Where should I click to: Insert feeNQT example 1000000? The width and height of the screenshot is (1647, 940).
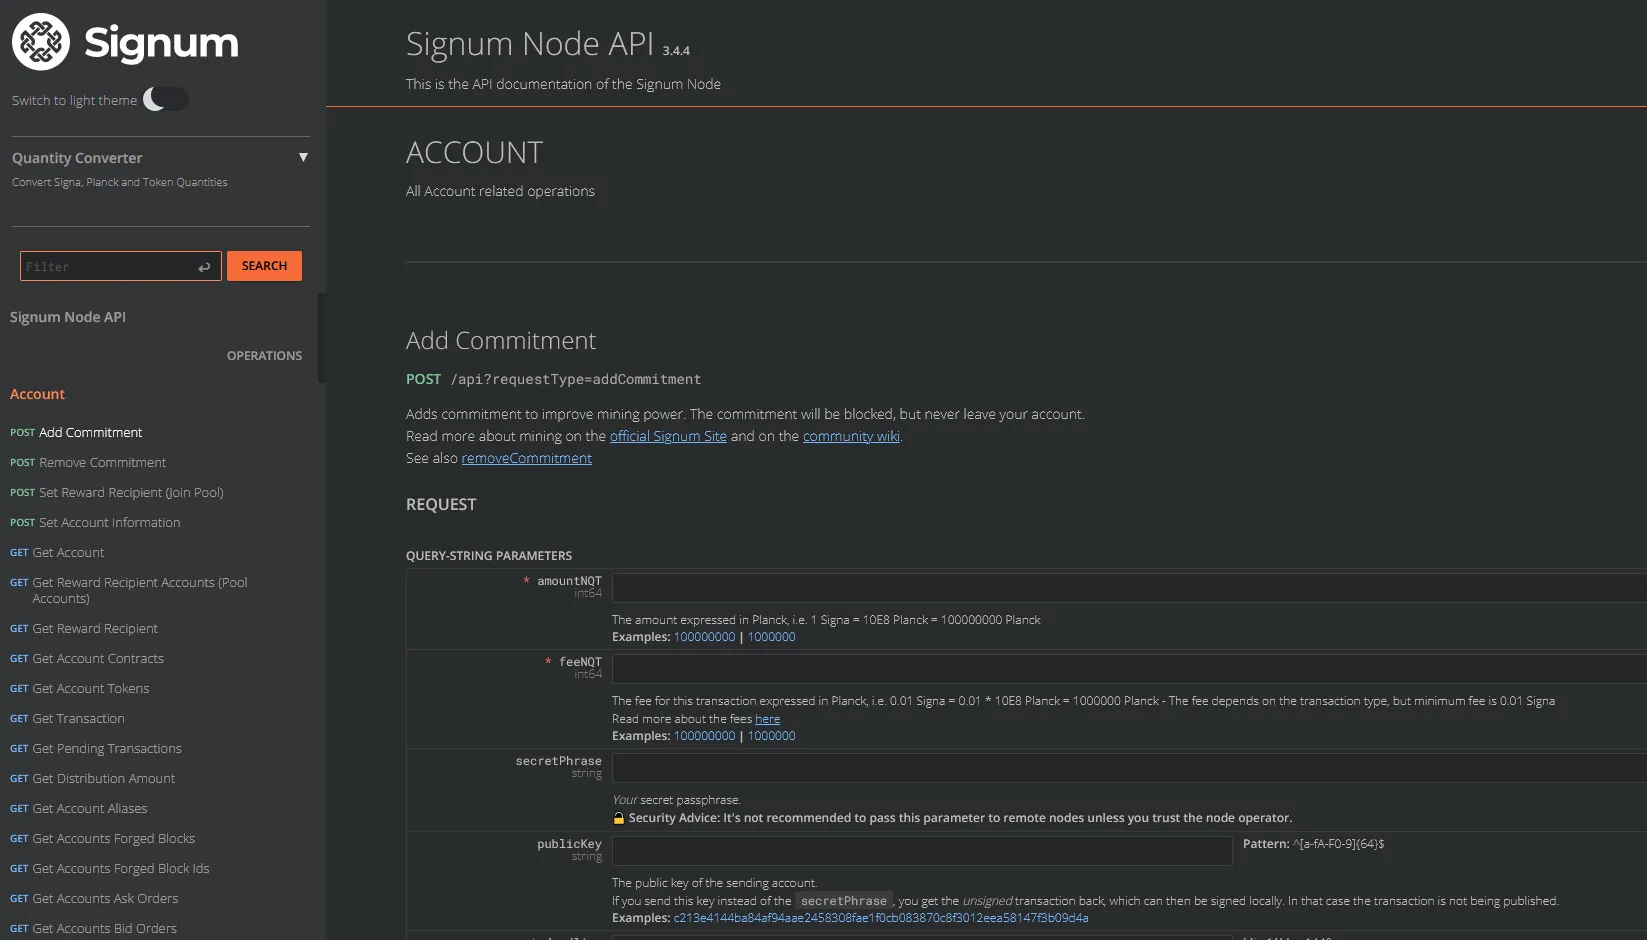click(x=772, y=736)
